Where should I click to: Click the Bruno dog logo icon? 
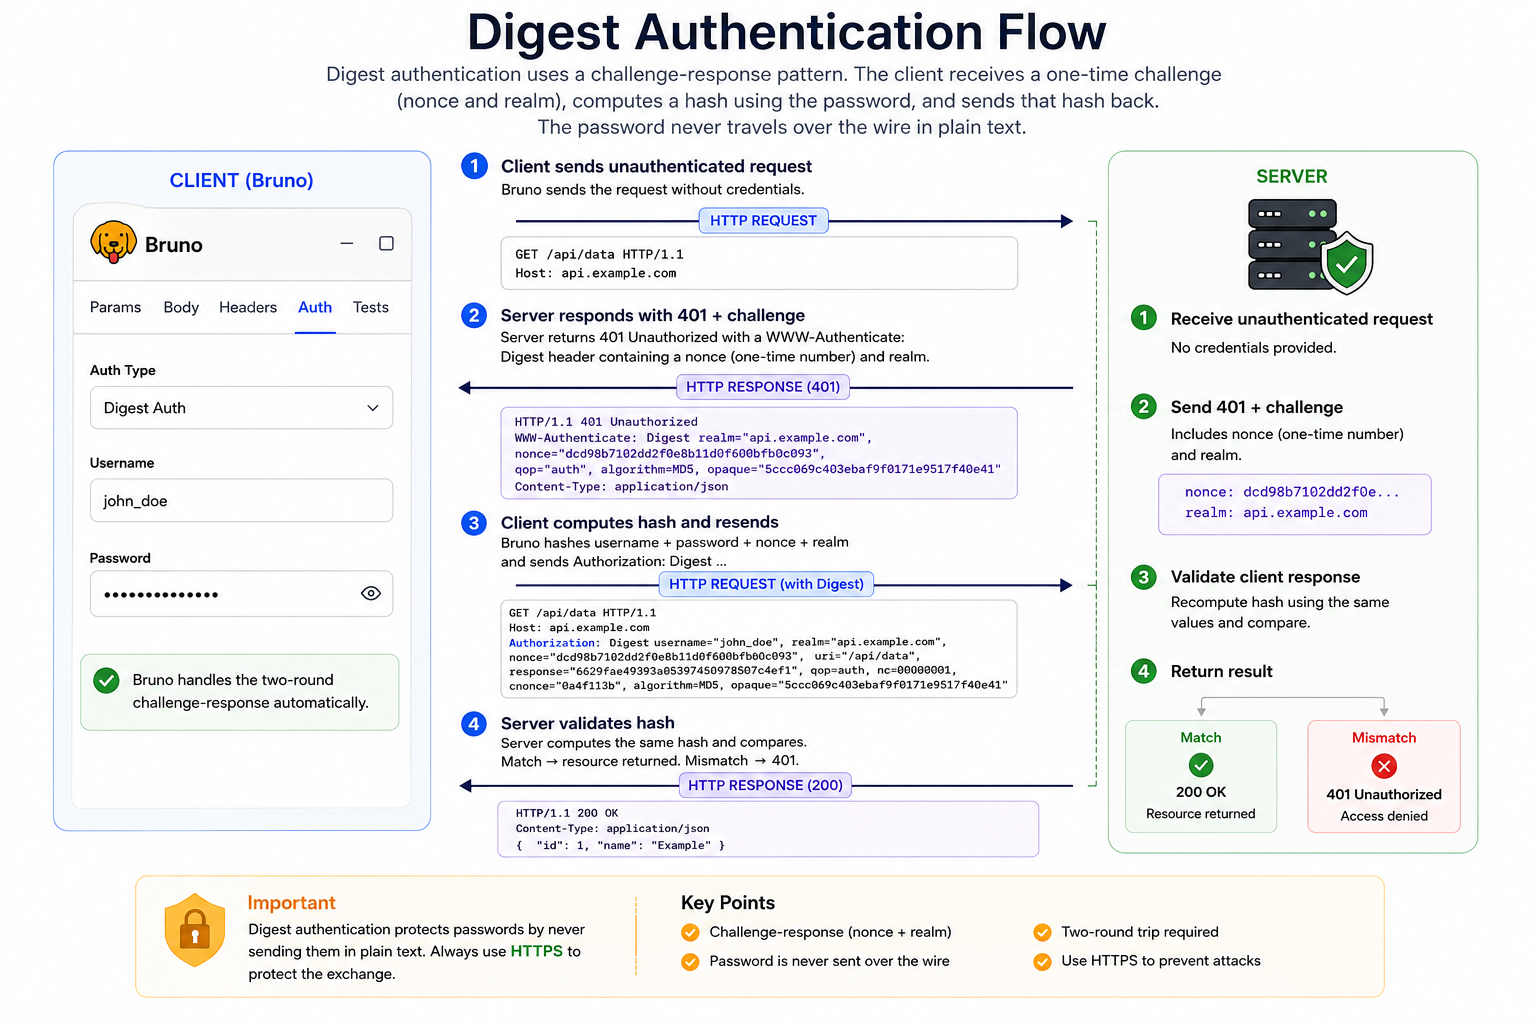113,243
